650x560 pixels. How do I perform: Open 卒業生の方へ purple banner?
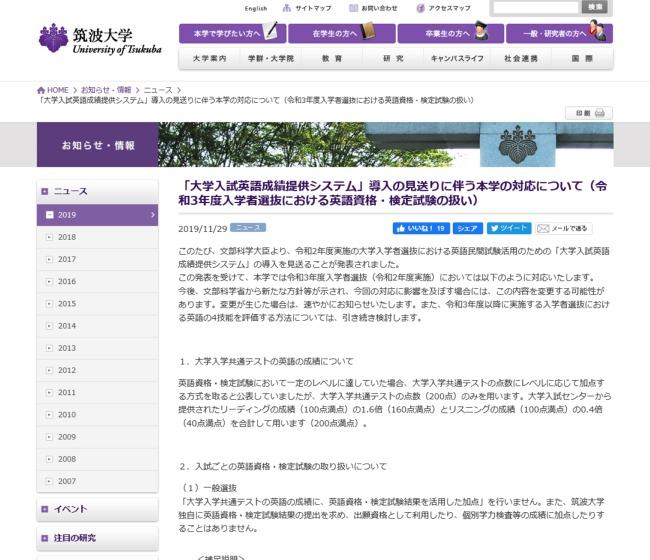point(451,34)
